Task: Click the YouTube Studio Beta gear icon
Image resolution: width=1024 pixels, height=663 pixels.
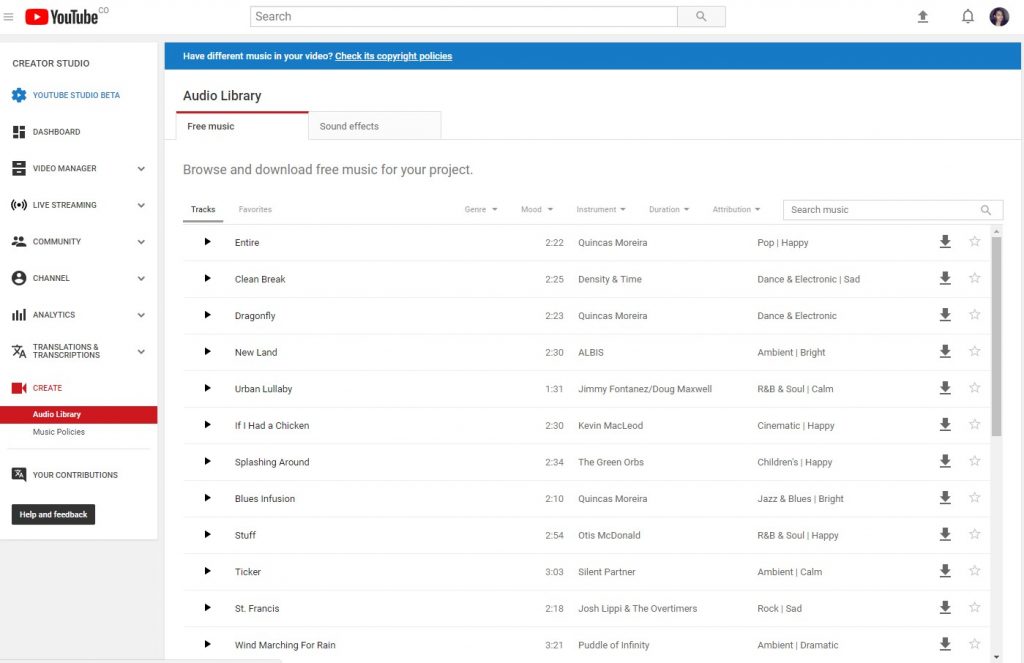Action: pyautogui.click(x=19, y=95)
